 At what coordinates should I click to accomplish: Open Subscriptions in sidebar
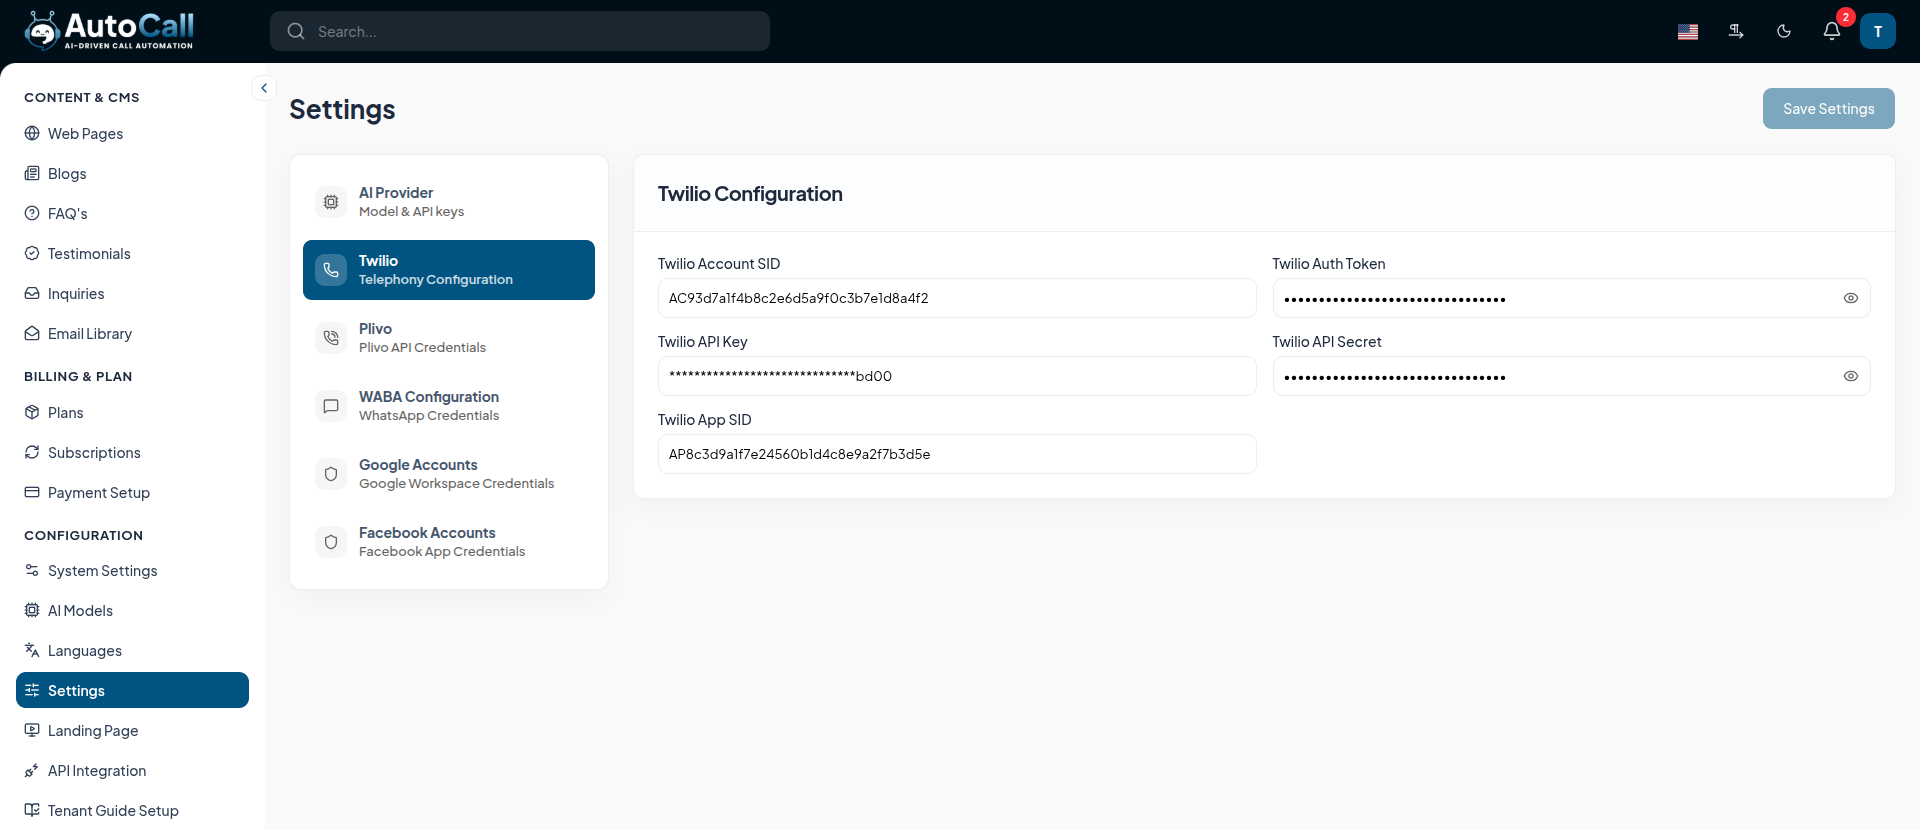tap(132, 452)
